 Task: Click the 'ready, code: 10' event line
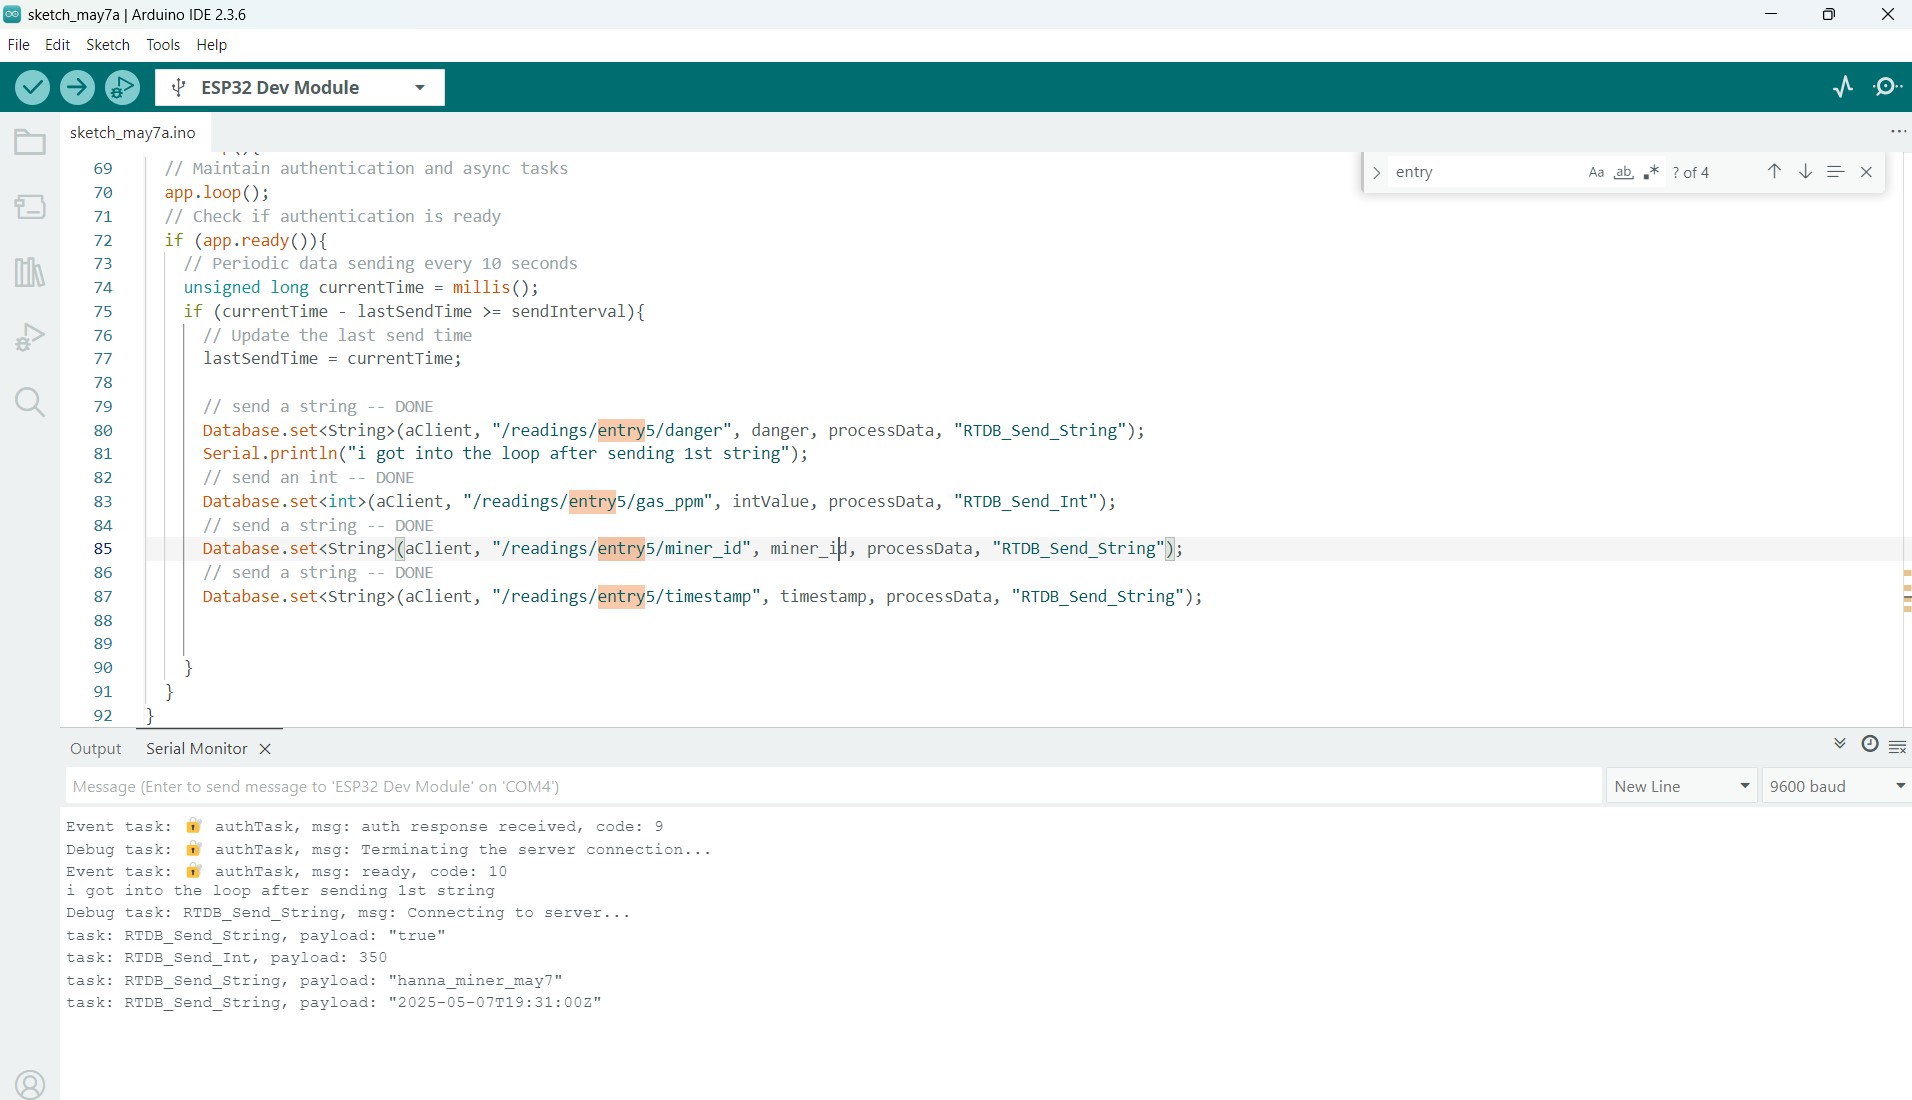pos(286,872)
